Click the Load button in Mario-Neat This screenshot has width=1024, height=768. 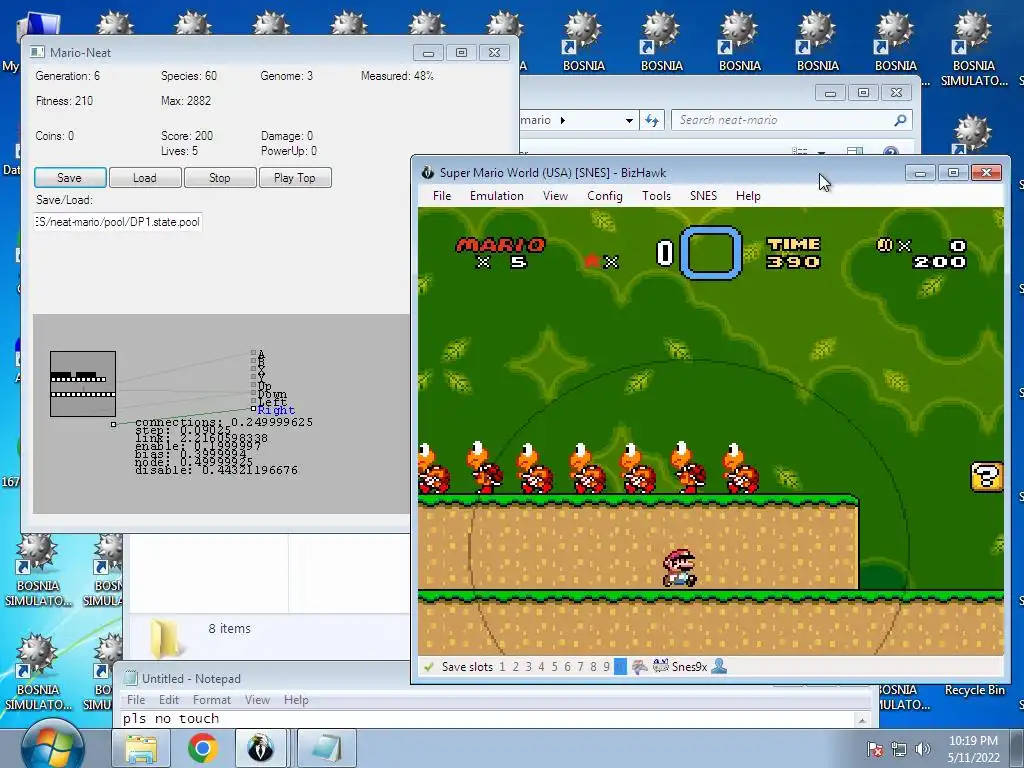pos(145,178)
